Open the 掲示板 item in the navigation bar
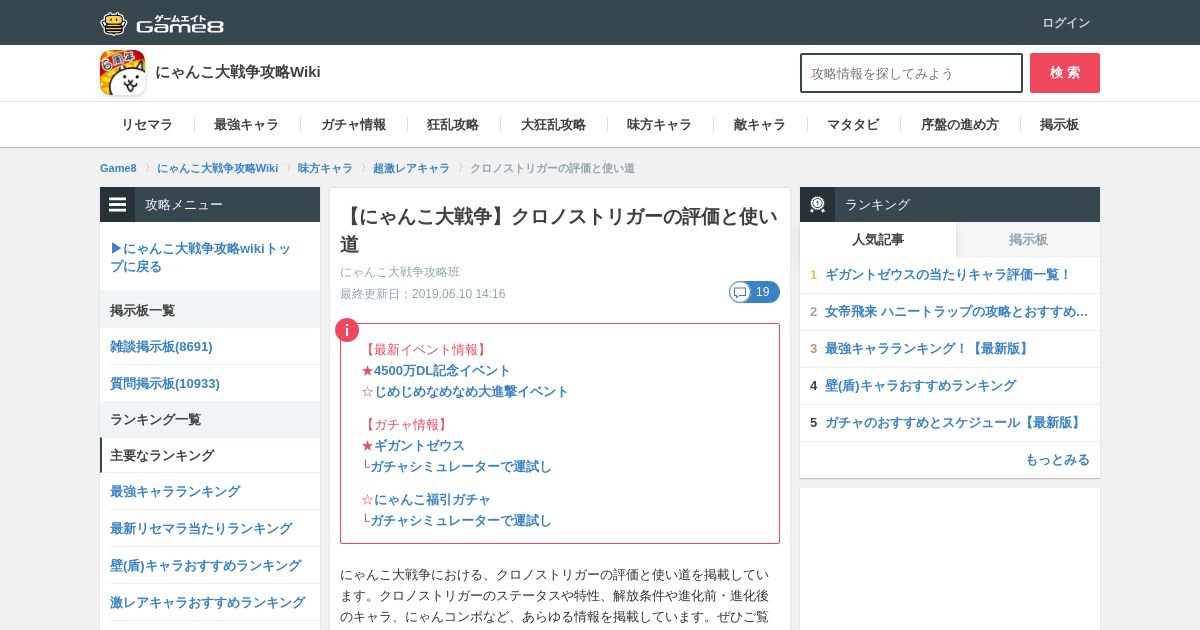Viewport: 1200px width, 630px height. [1059, 125]
